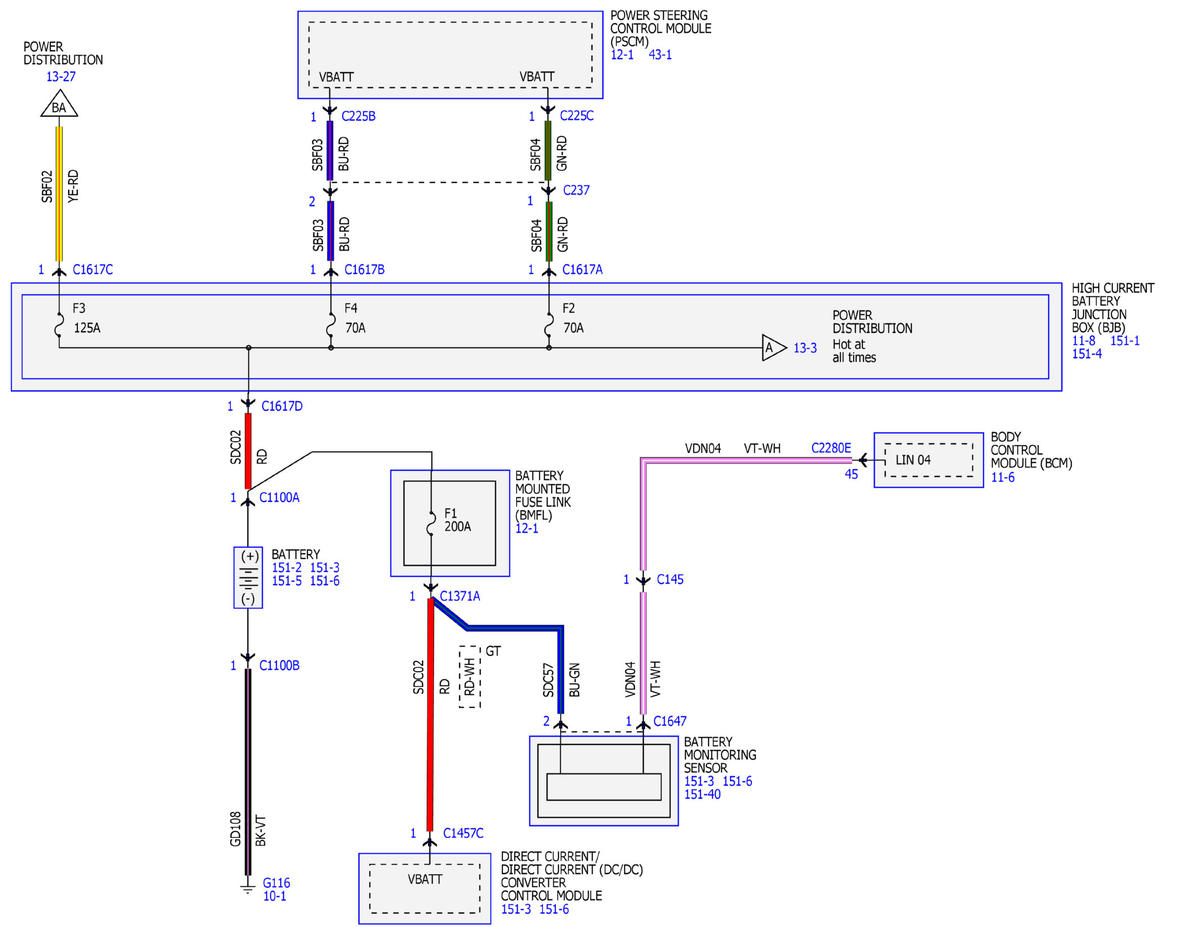1200x927 pixels.
Task: Click the GT RD-WH dashed wire option box
Action: coord(469,676)
